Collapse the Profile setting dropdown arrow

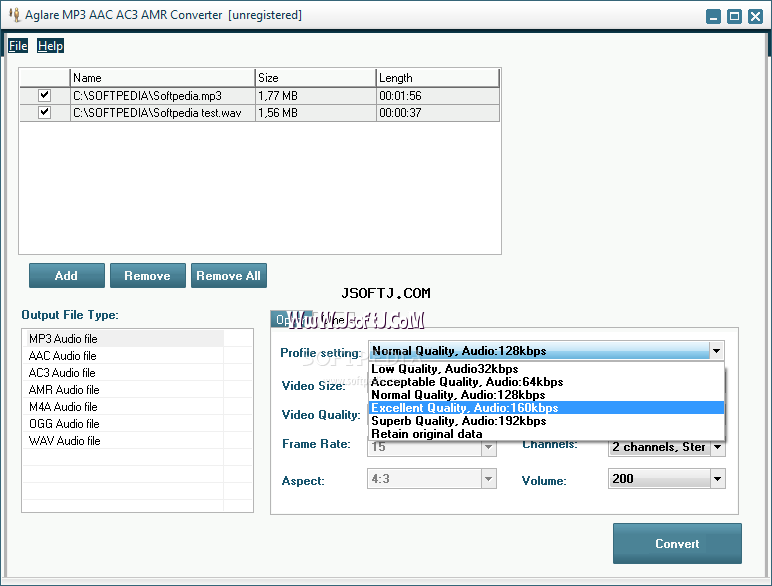[x=716, y=351]
